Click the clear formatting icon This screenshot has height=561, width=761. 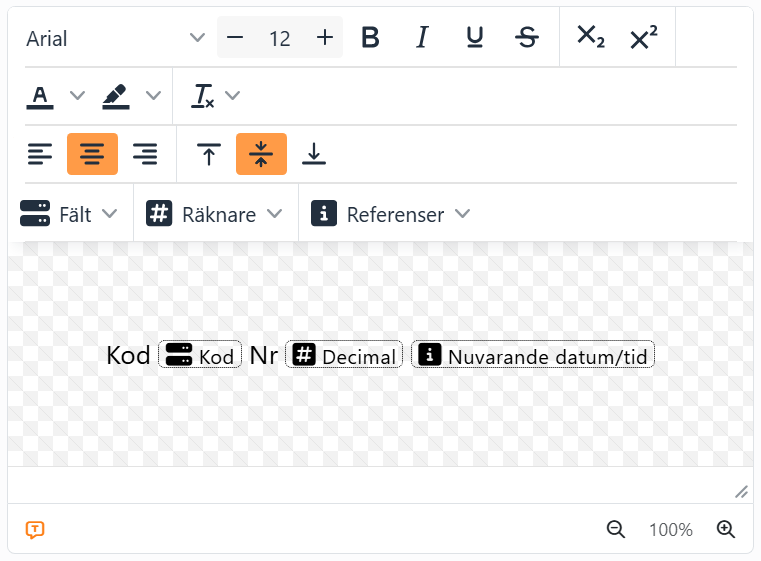[202, 96]
